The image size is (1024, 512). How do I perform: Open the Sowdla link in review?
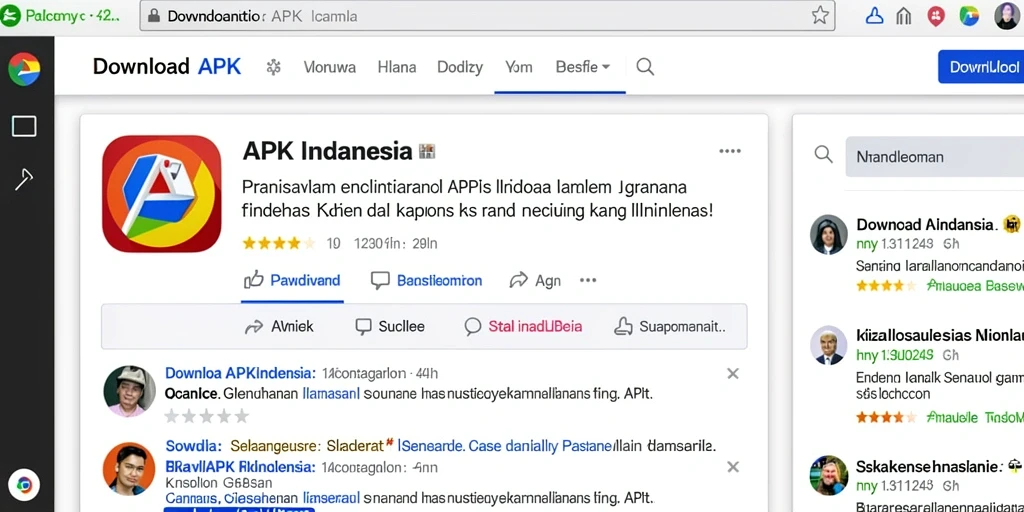(193, 447)
